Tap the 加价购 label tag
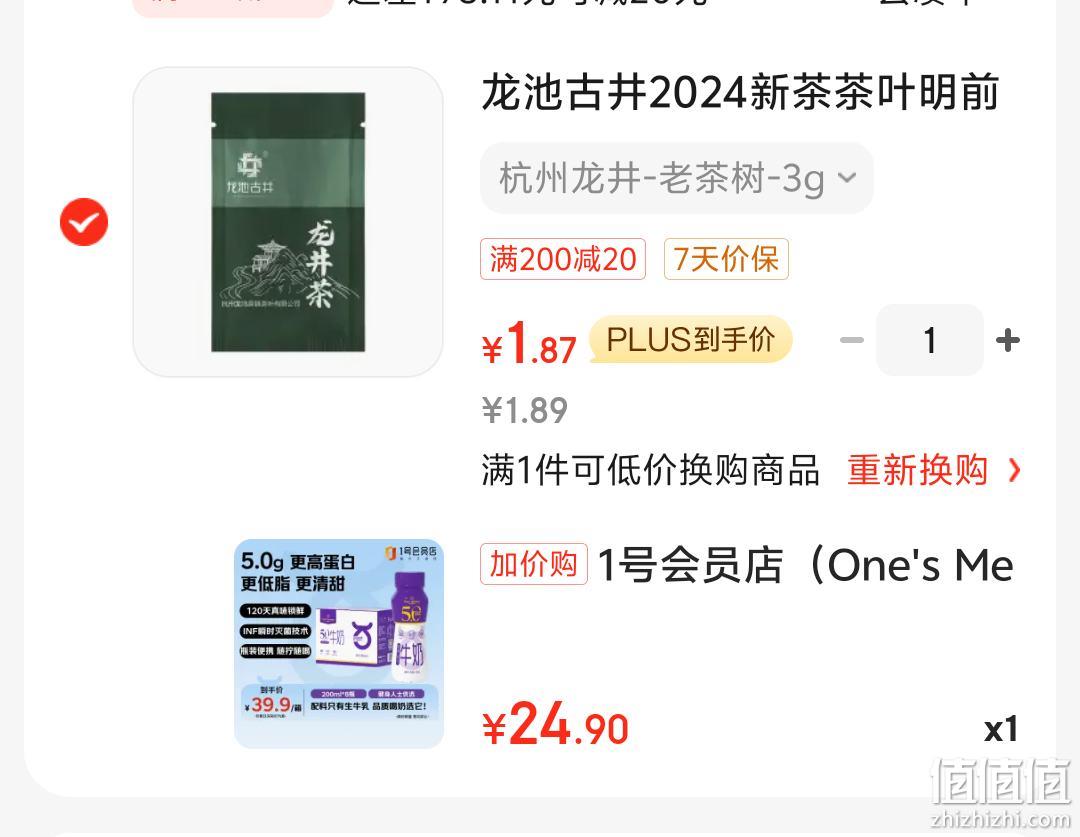The image size is (1080, 837). click(x=534, y=564)
